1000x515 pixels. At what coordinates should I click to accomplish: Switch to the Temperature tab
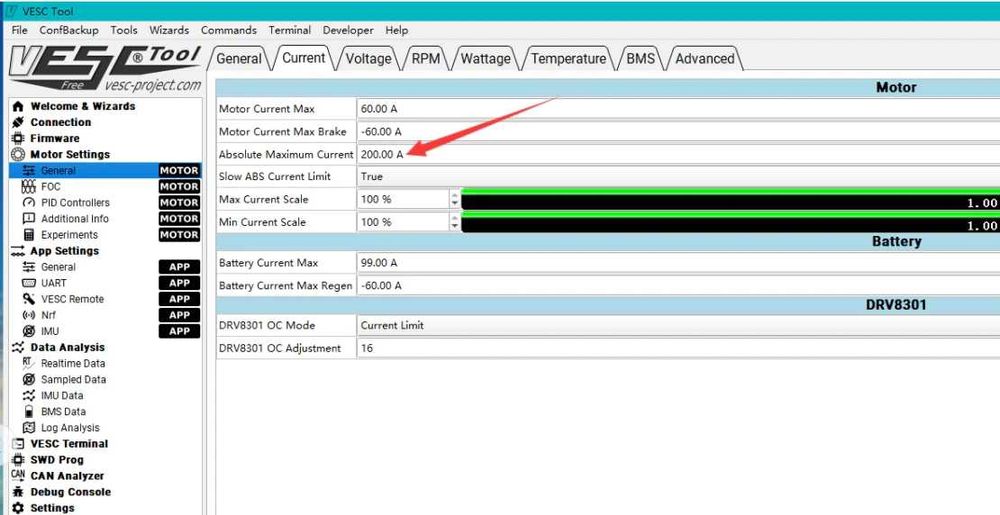click(568, 59)
